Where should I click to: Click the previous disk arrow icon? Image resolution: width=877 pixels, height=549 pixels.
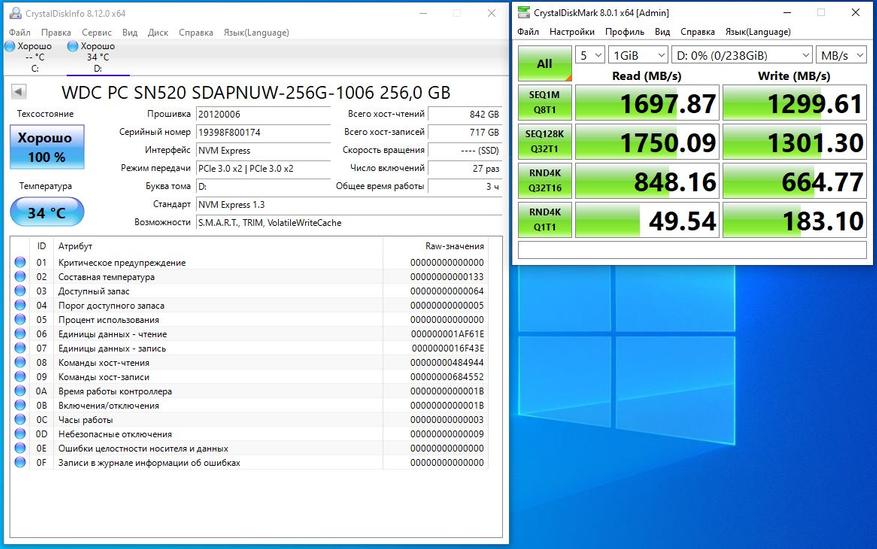[x=18, y=91]
